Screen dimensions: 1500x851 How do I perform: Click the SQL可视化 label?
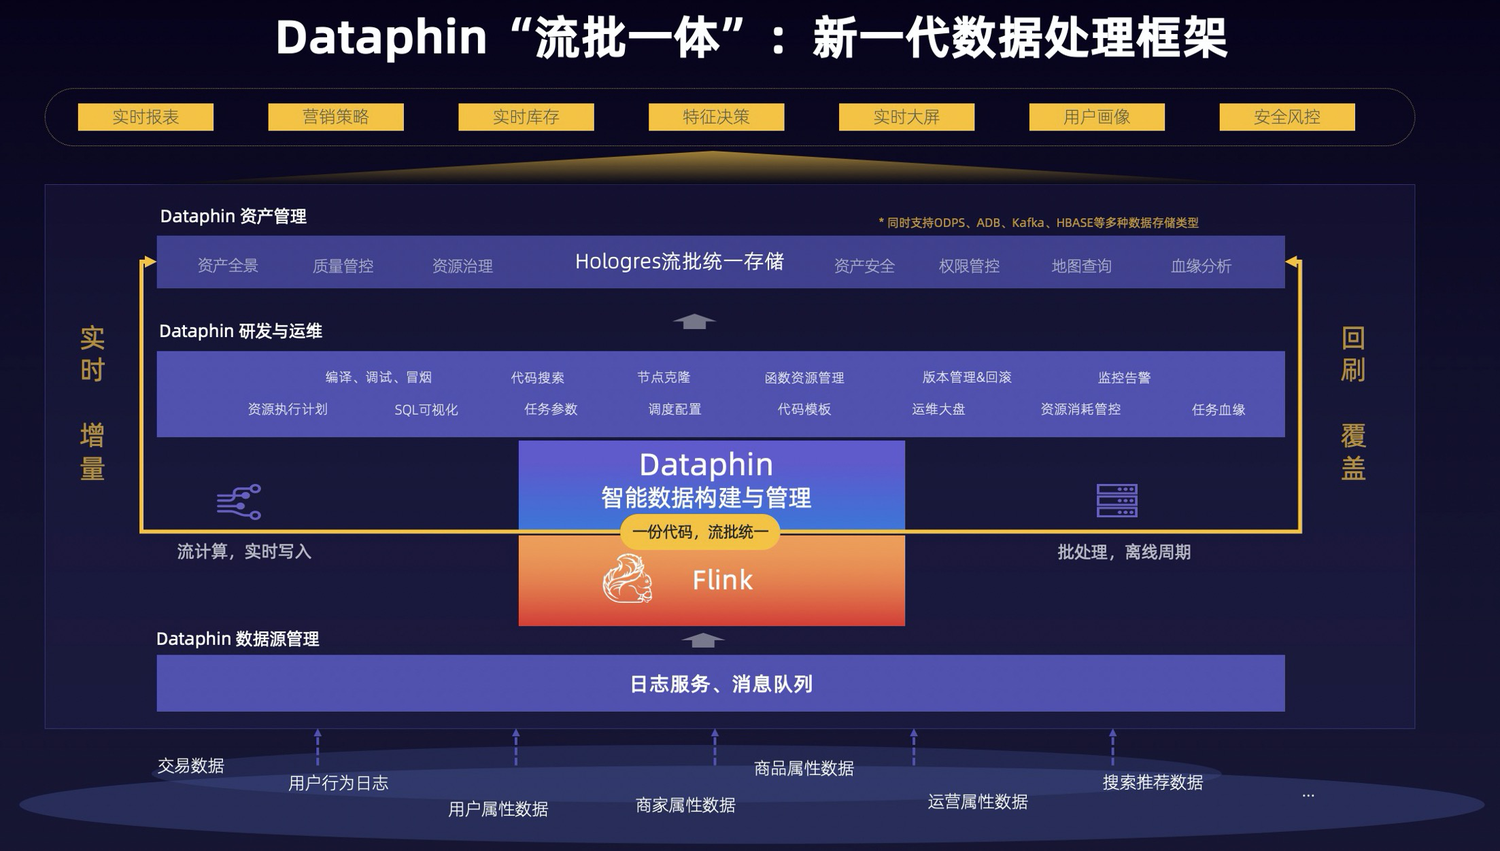[426, 410]
